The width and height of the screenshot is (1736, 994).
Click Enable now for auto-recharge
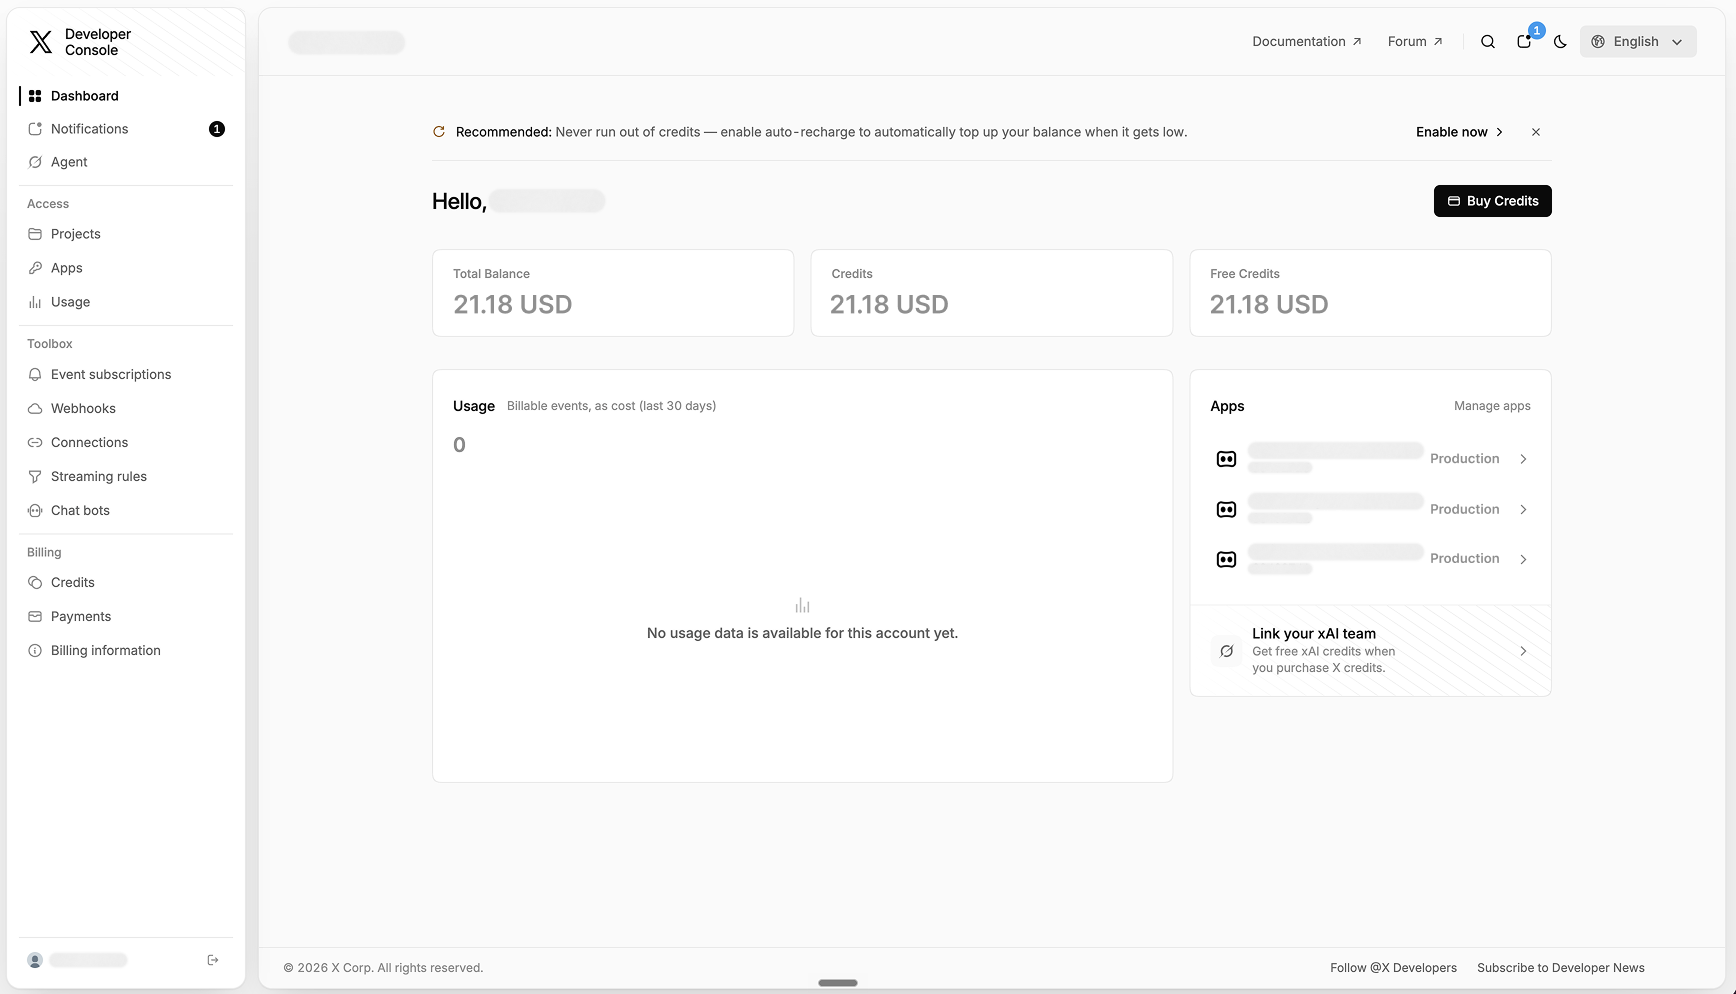[1459, 132]
